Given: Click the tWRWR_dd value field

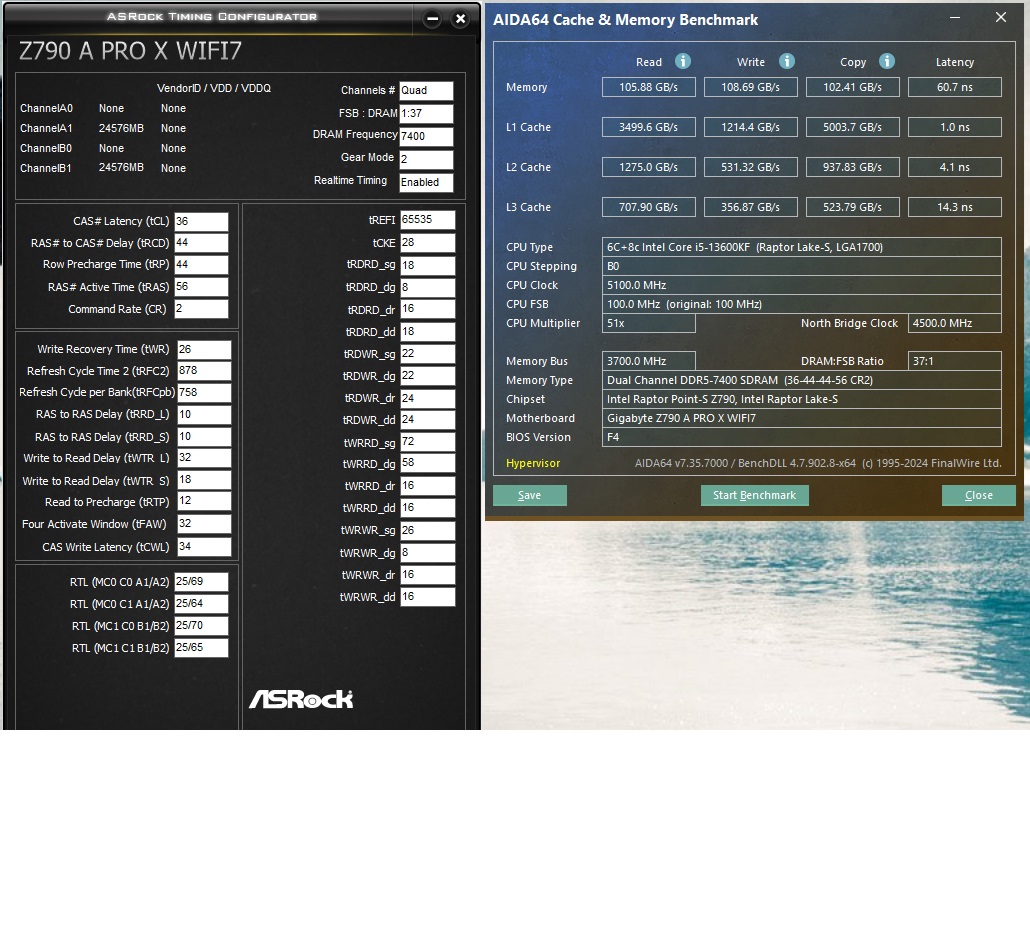Looking at the screenshot, I should (428, 596).
